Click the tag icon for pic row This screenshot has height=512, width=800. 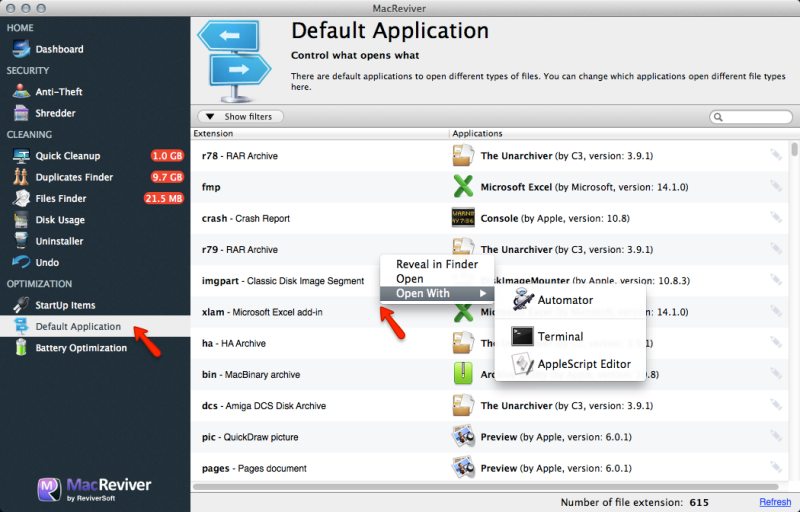776,437
